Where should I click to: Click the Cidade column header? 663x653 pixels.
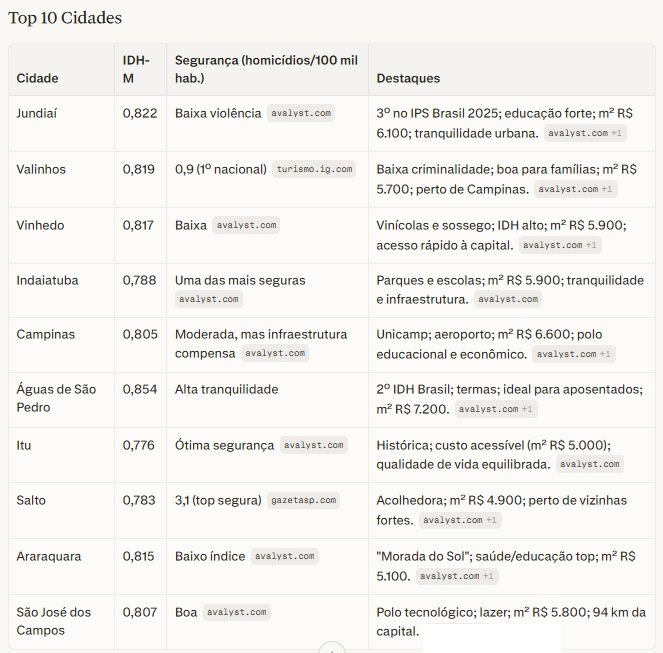click(x=38, y=78)
